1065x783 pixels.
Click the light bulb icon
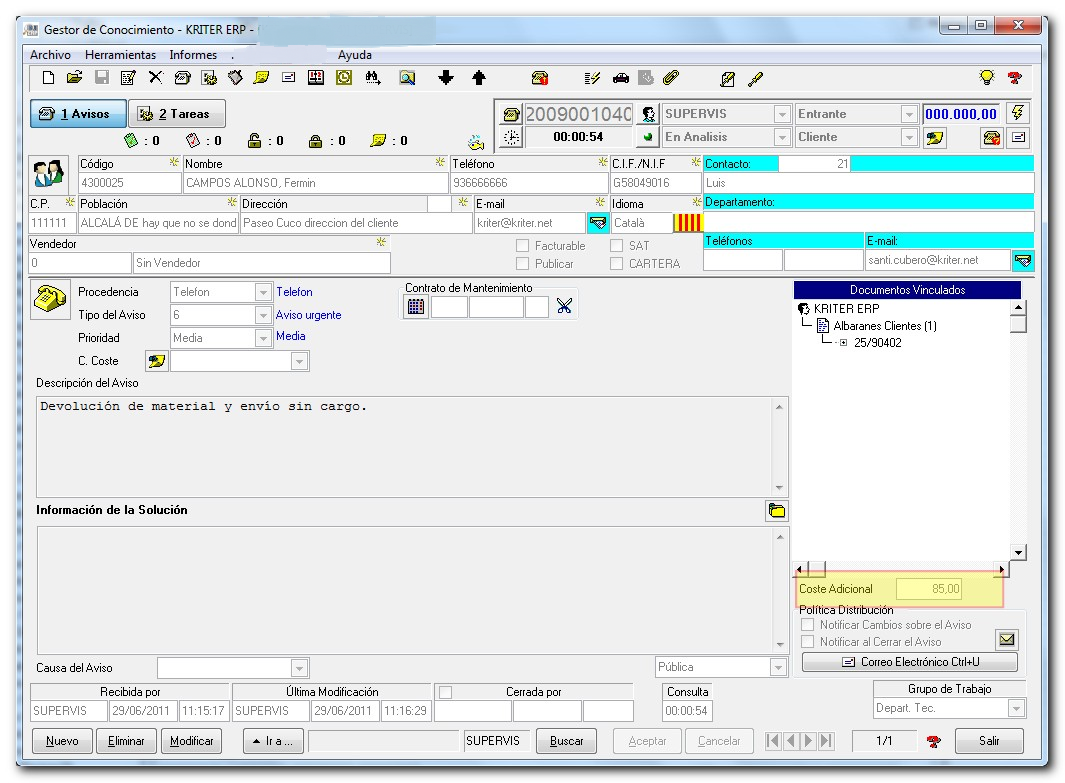tap(987, 77)
